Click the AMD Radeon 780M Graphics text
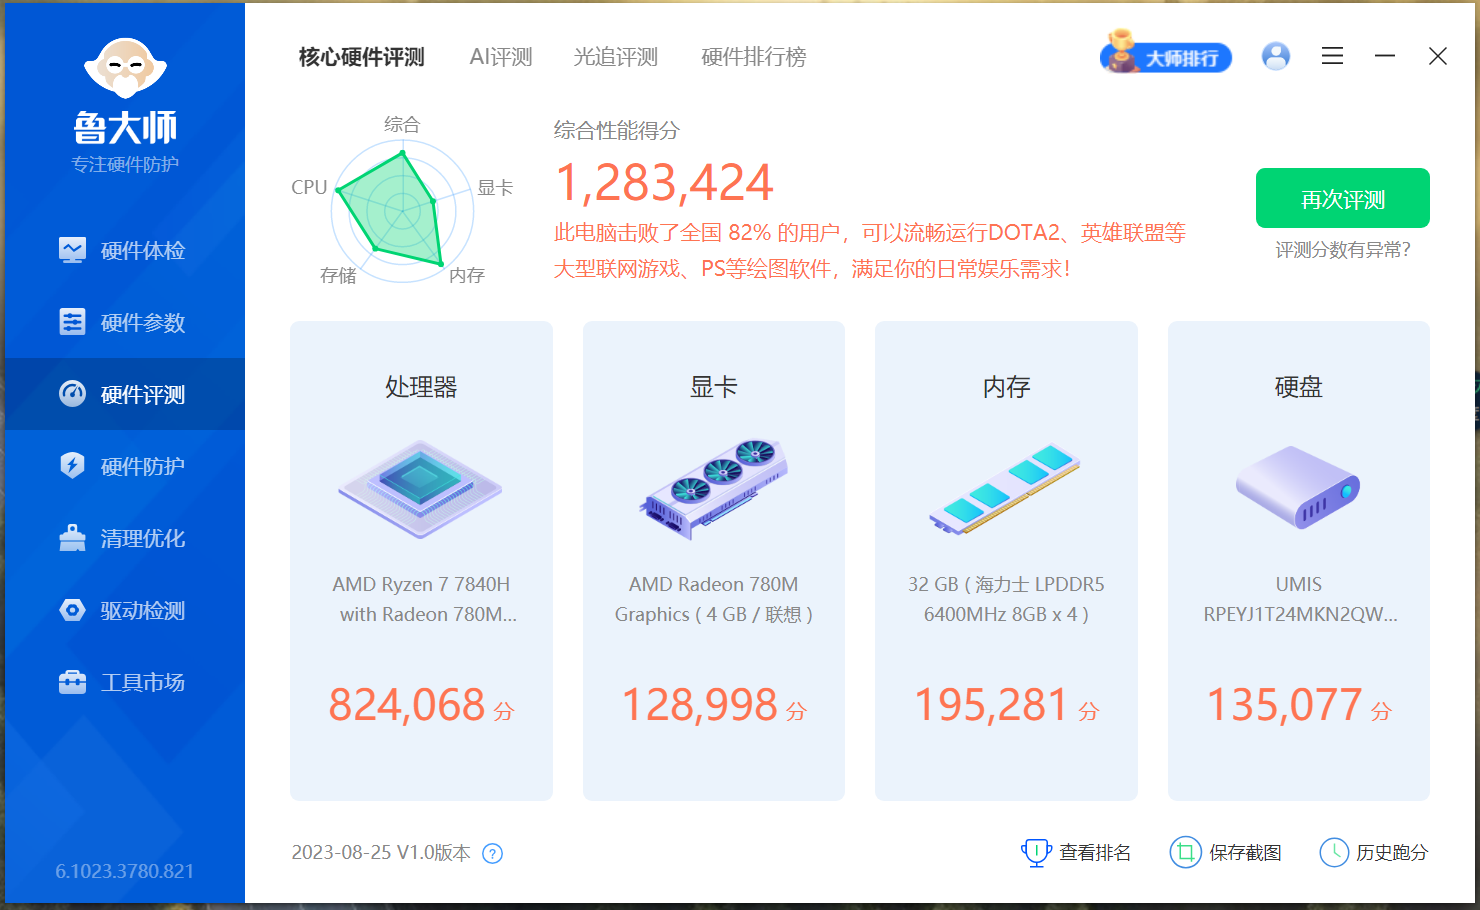This screenshot has width=1480, height=910. coord(714,599)
